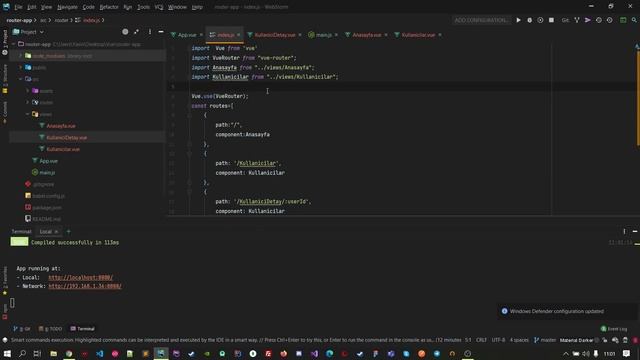Open the Project view dropdown

28,32
